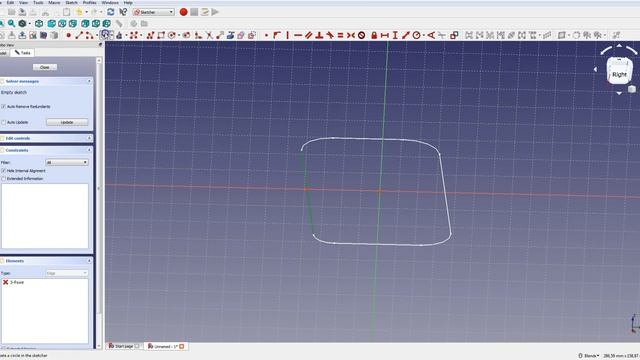The image size is (640, 360).
Task: Collapse the Solver messages section
Action: click(x=89, y=81)
